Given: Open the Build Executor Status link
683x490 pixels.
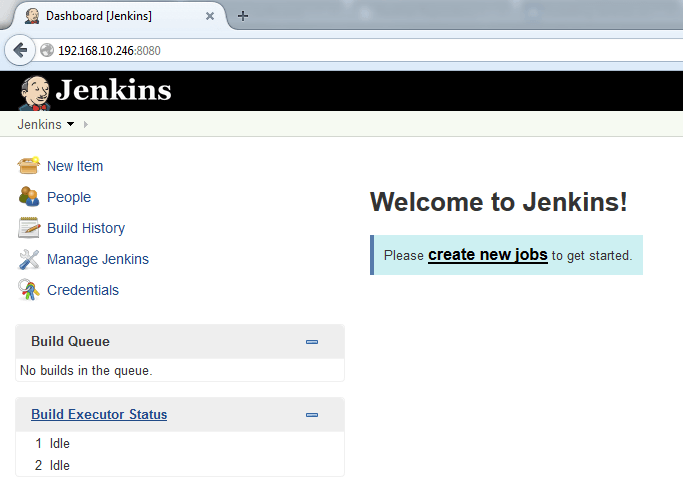Looking at the screenshot, I should [99, 414].
